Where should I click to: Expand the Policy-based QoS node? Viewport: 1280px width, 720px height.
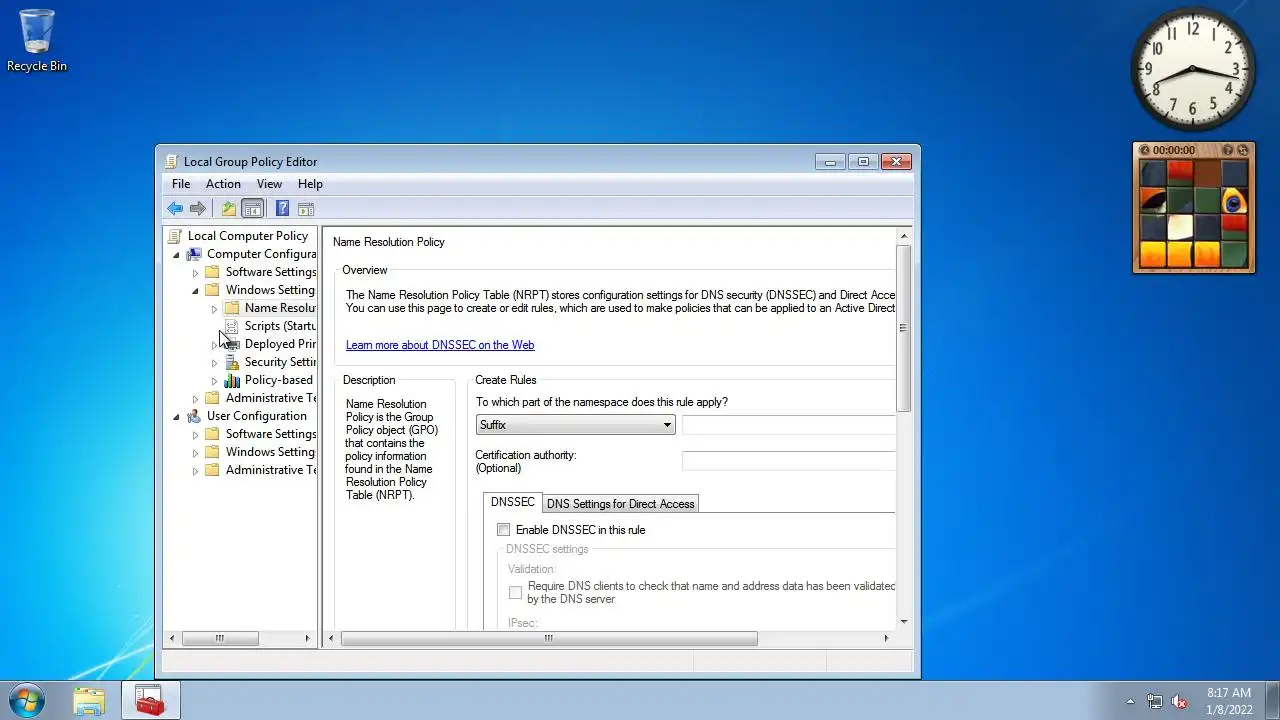click(x=214, y=381)
